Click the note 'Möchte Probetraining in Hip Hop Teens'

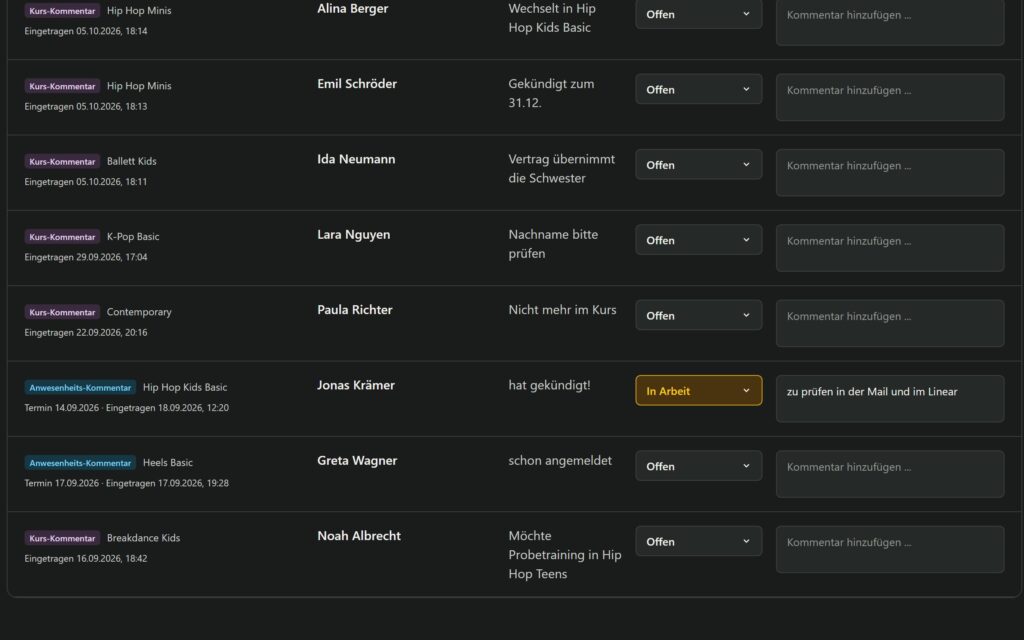[565, 554]
